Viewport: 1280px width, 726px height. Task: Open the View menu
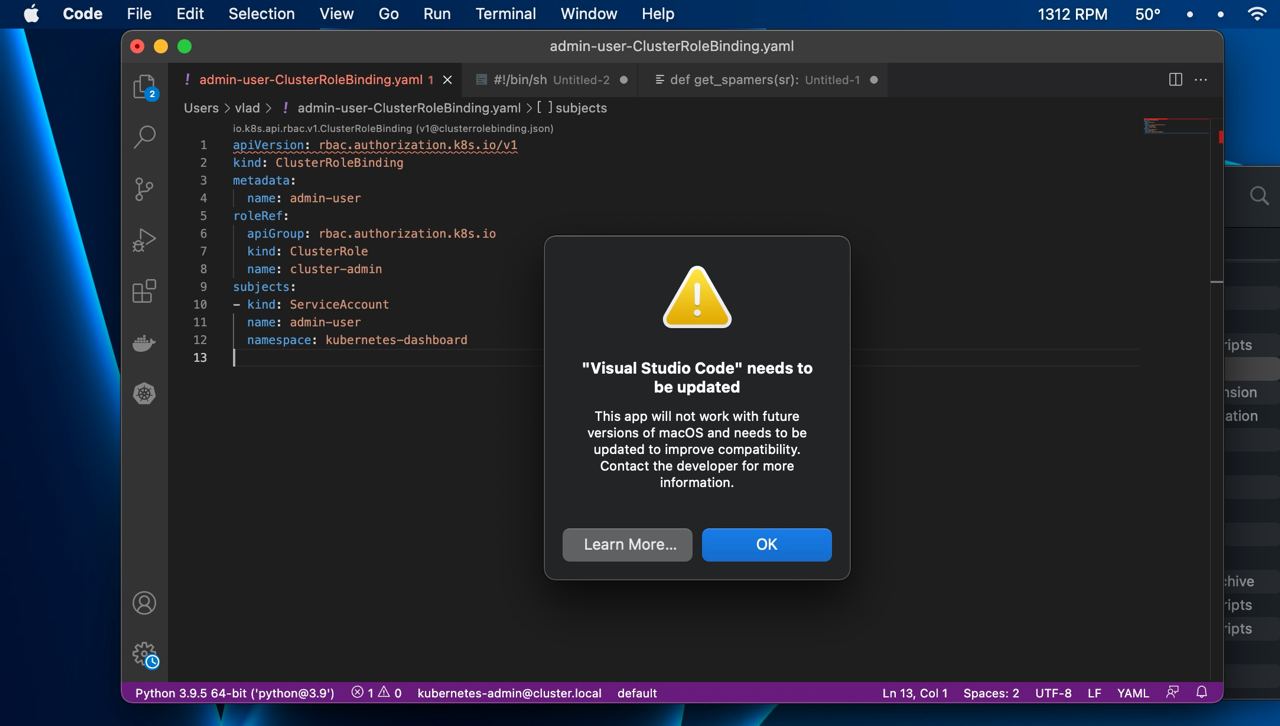click(x=336, y=14)
